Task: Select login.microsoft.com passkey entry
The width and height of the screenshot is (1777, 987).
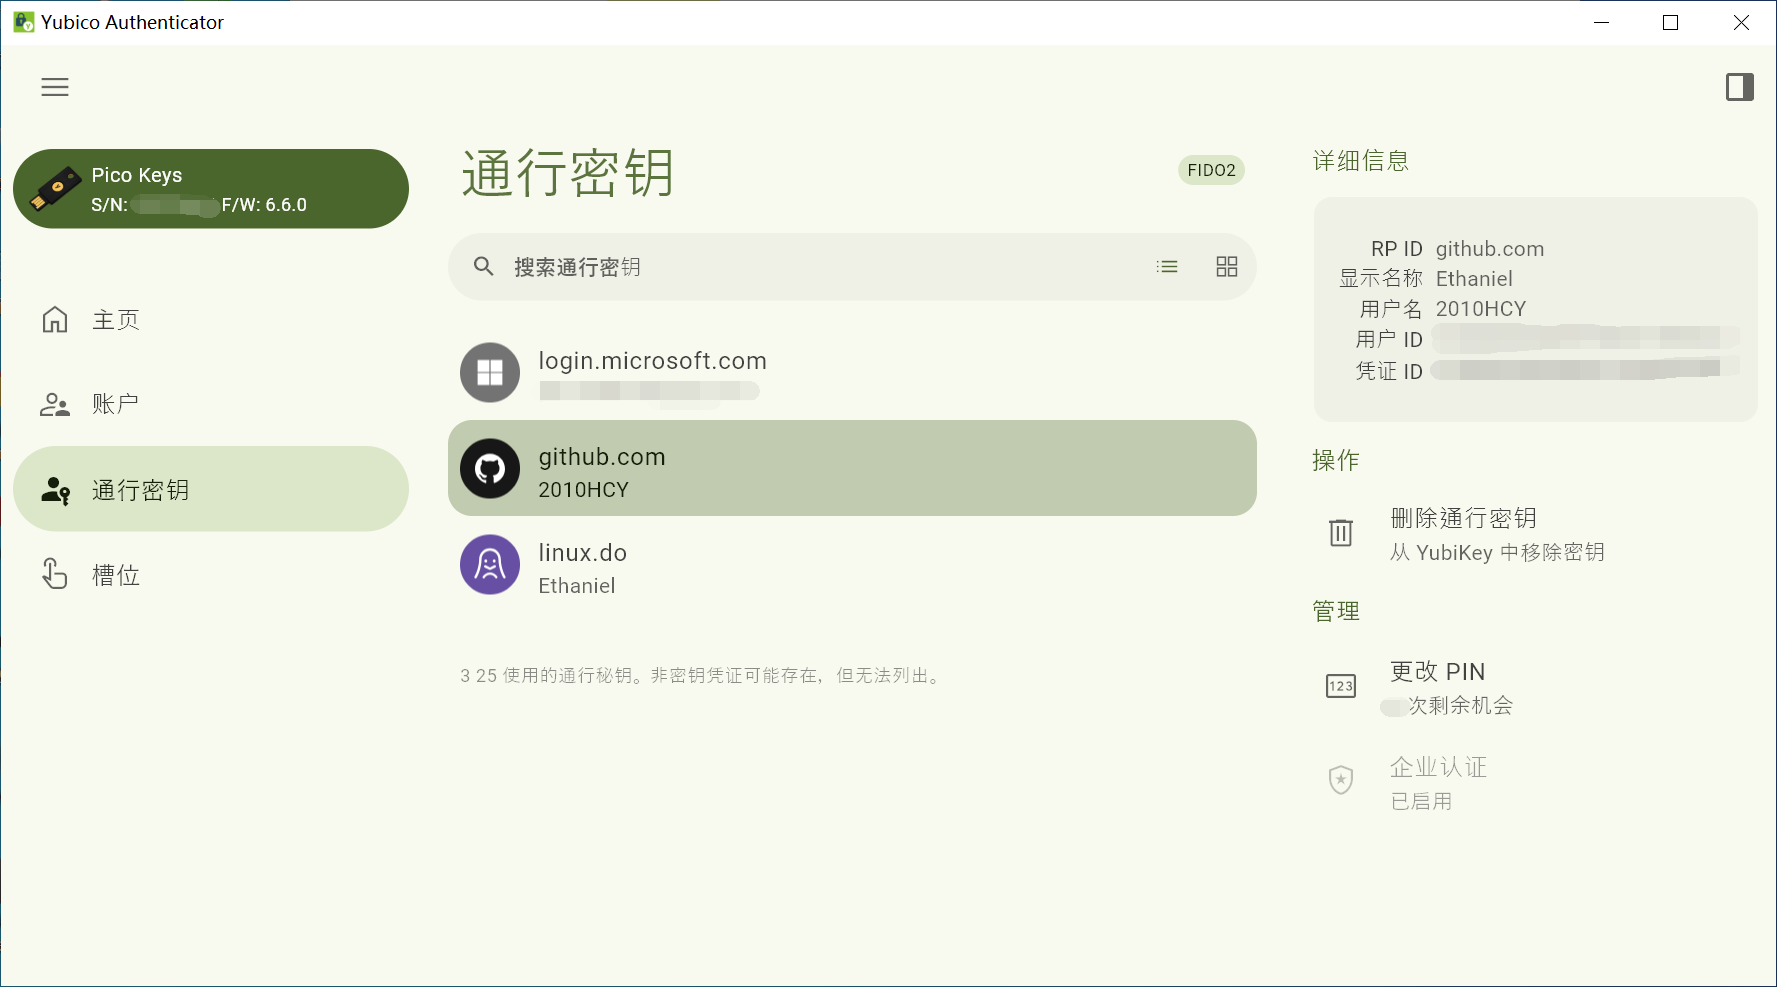Action: point(851,373)
